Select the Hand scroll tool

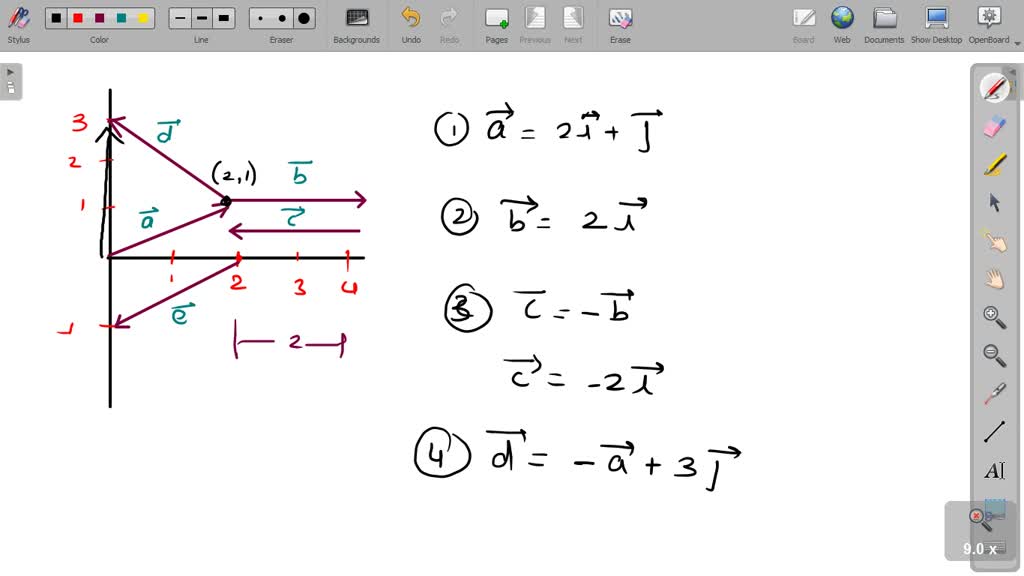point(994,278)
